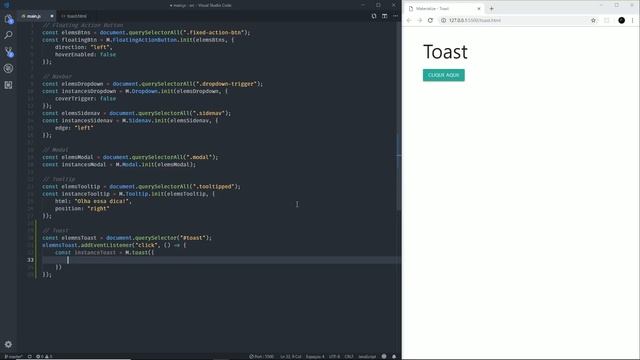Open the editor More Actions menu
This screenshot has height=360, width=640.
(396, 16)
